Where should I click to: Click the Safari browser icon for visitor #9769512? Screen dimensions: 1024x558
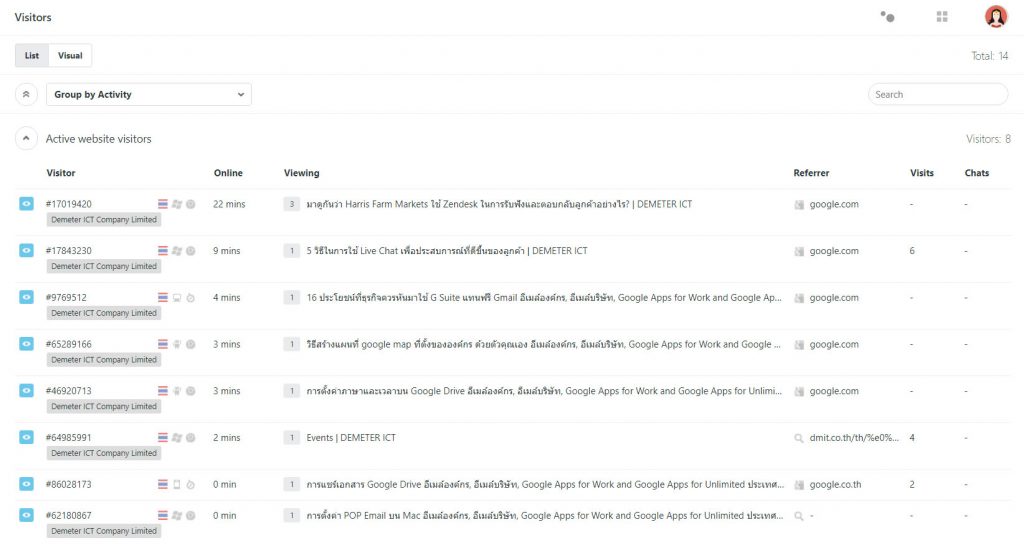coord(191,297)
